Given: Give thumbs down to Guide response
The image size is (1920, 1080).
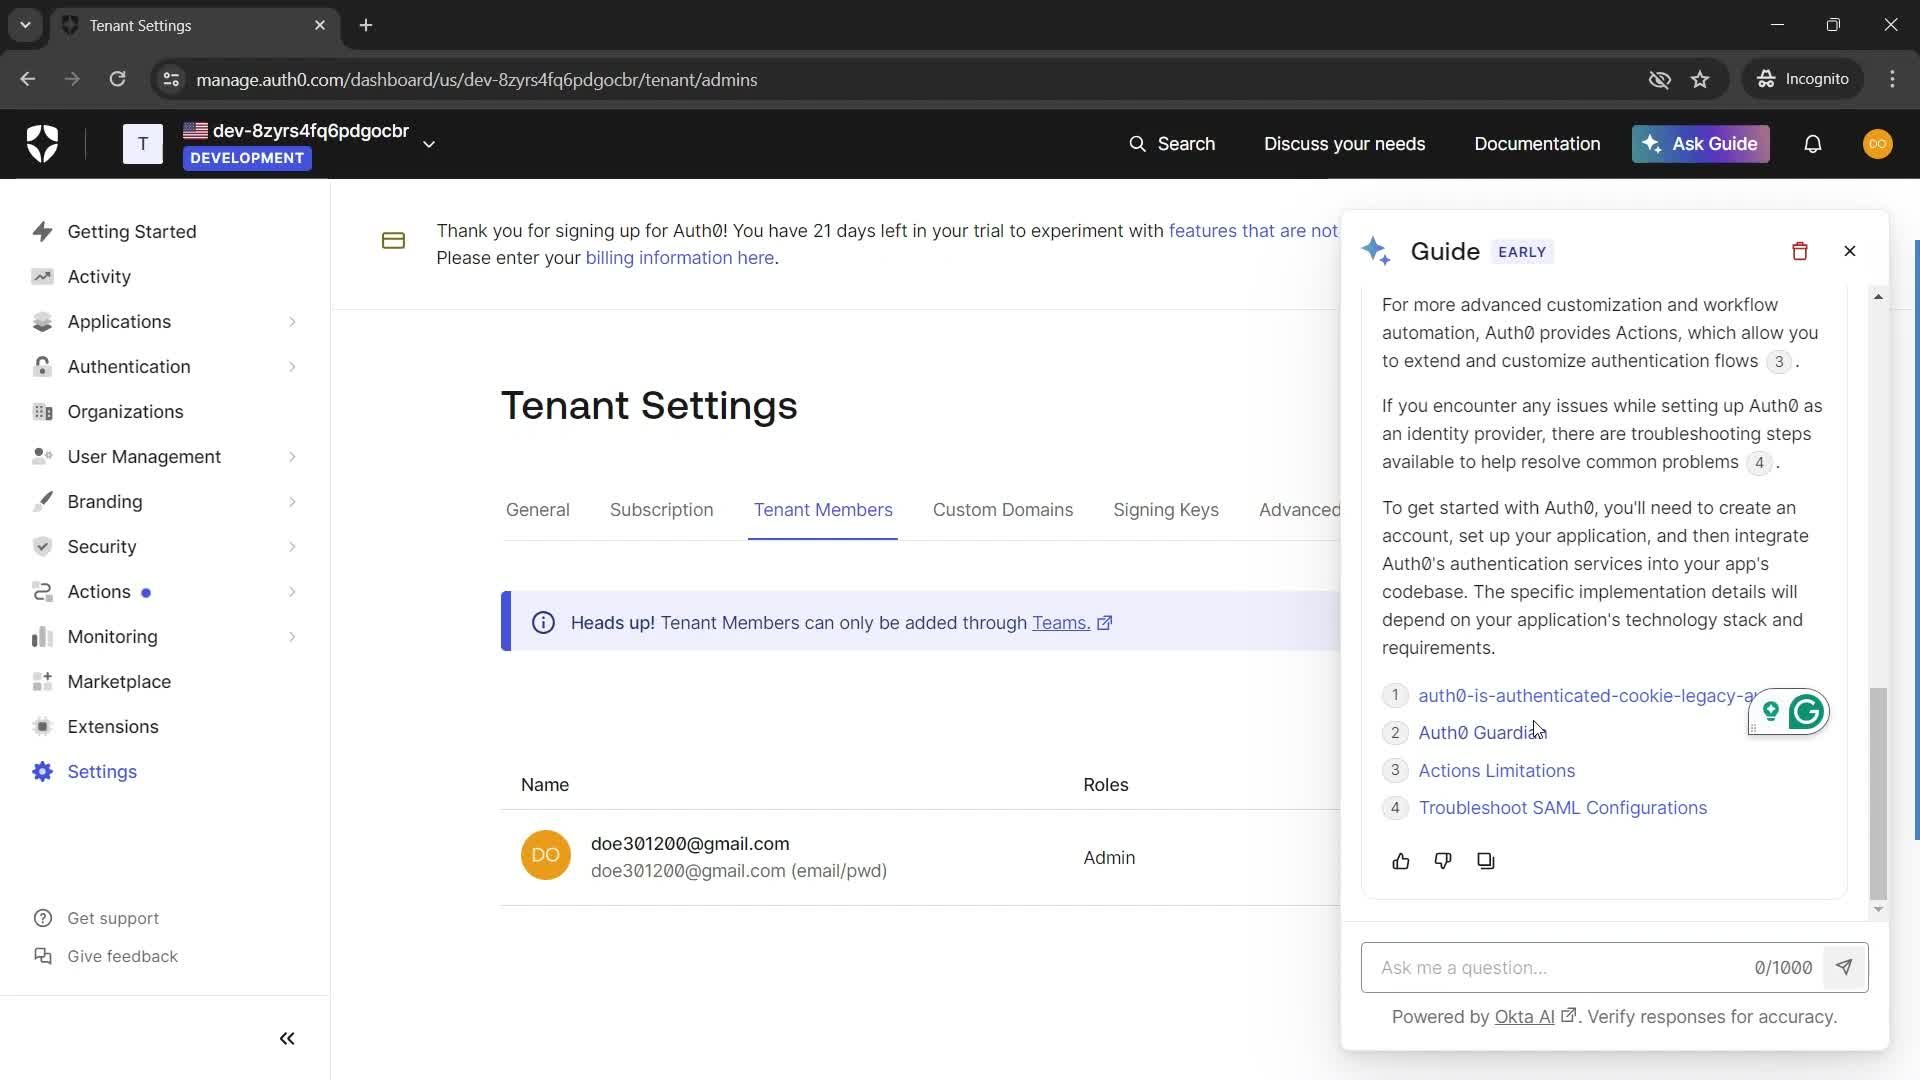Looking at the screenshot, I should (x=1442, y=861).
